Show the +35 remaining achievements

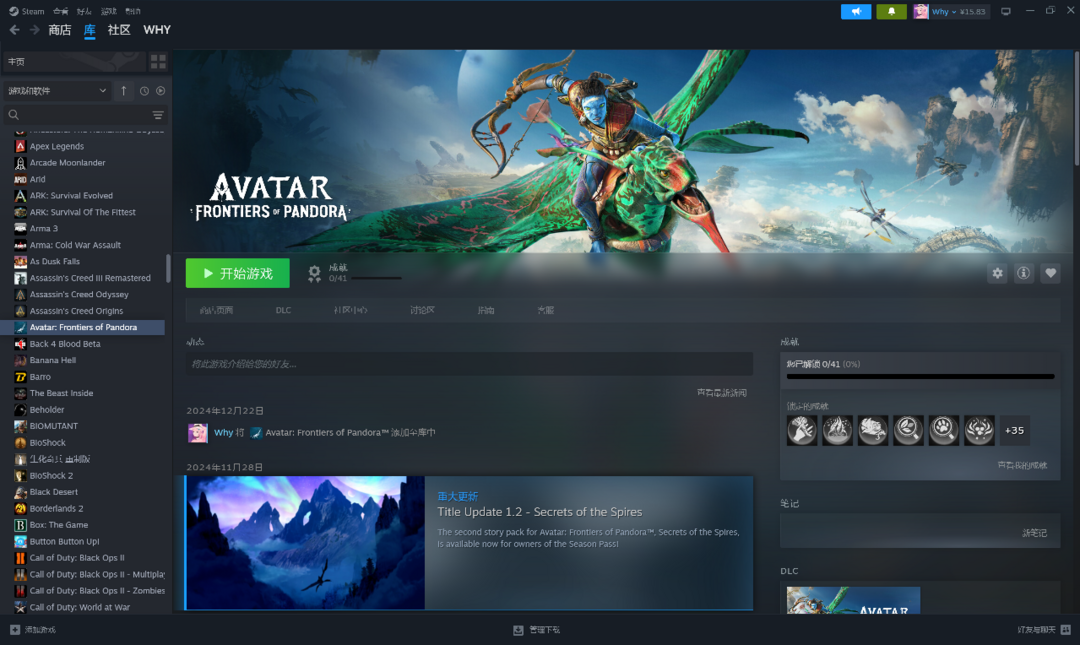click(1015, 431)
